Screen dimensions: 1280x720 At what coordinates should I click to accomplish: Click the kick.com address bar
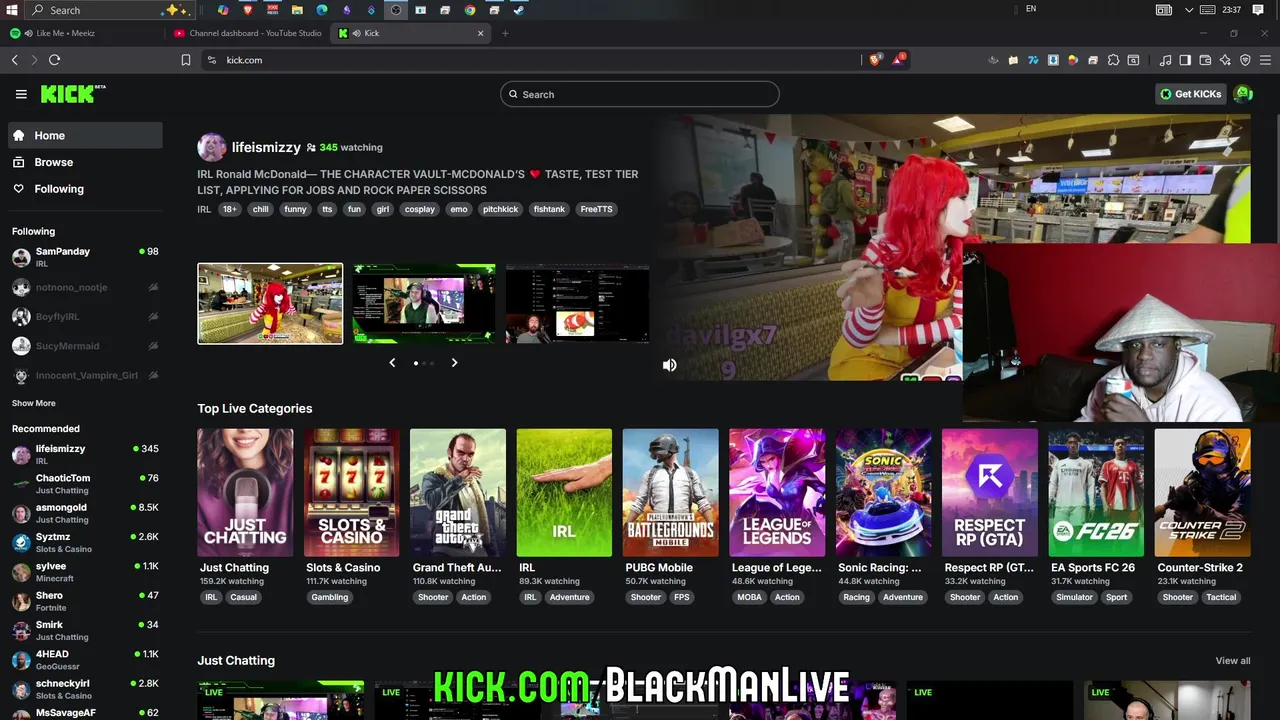point(530,60)
